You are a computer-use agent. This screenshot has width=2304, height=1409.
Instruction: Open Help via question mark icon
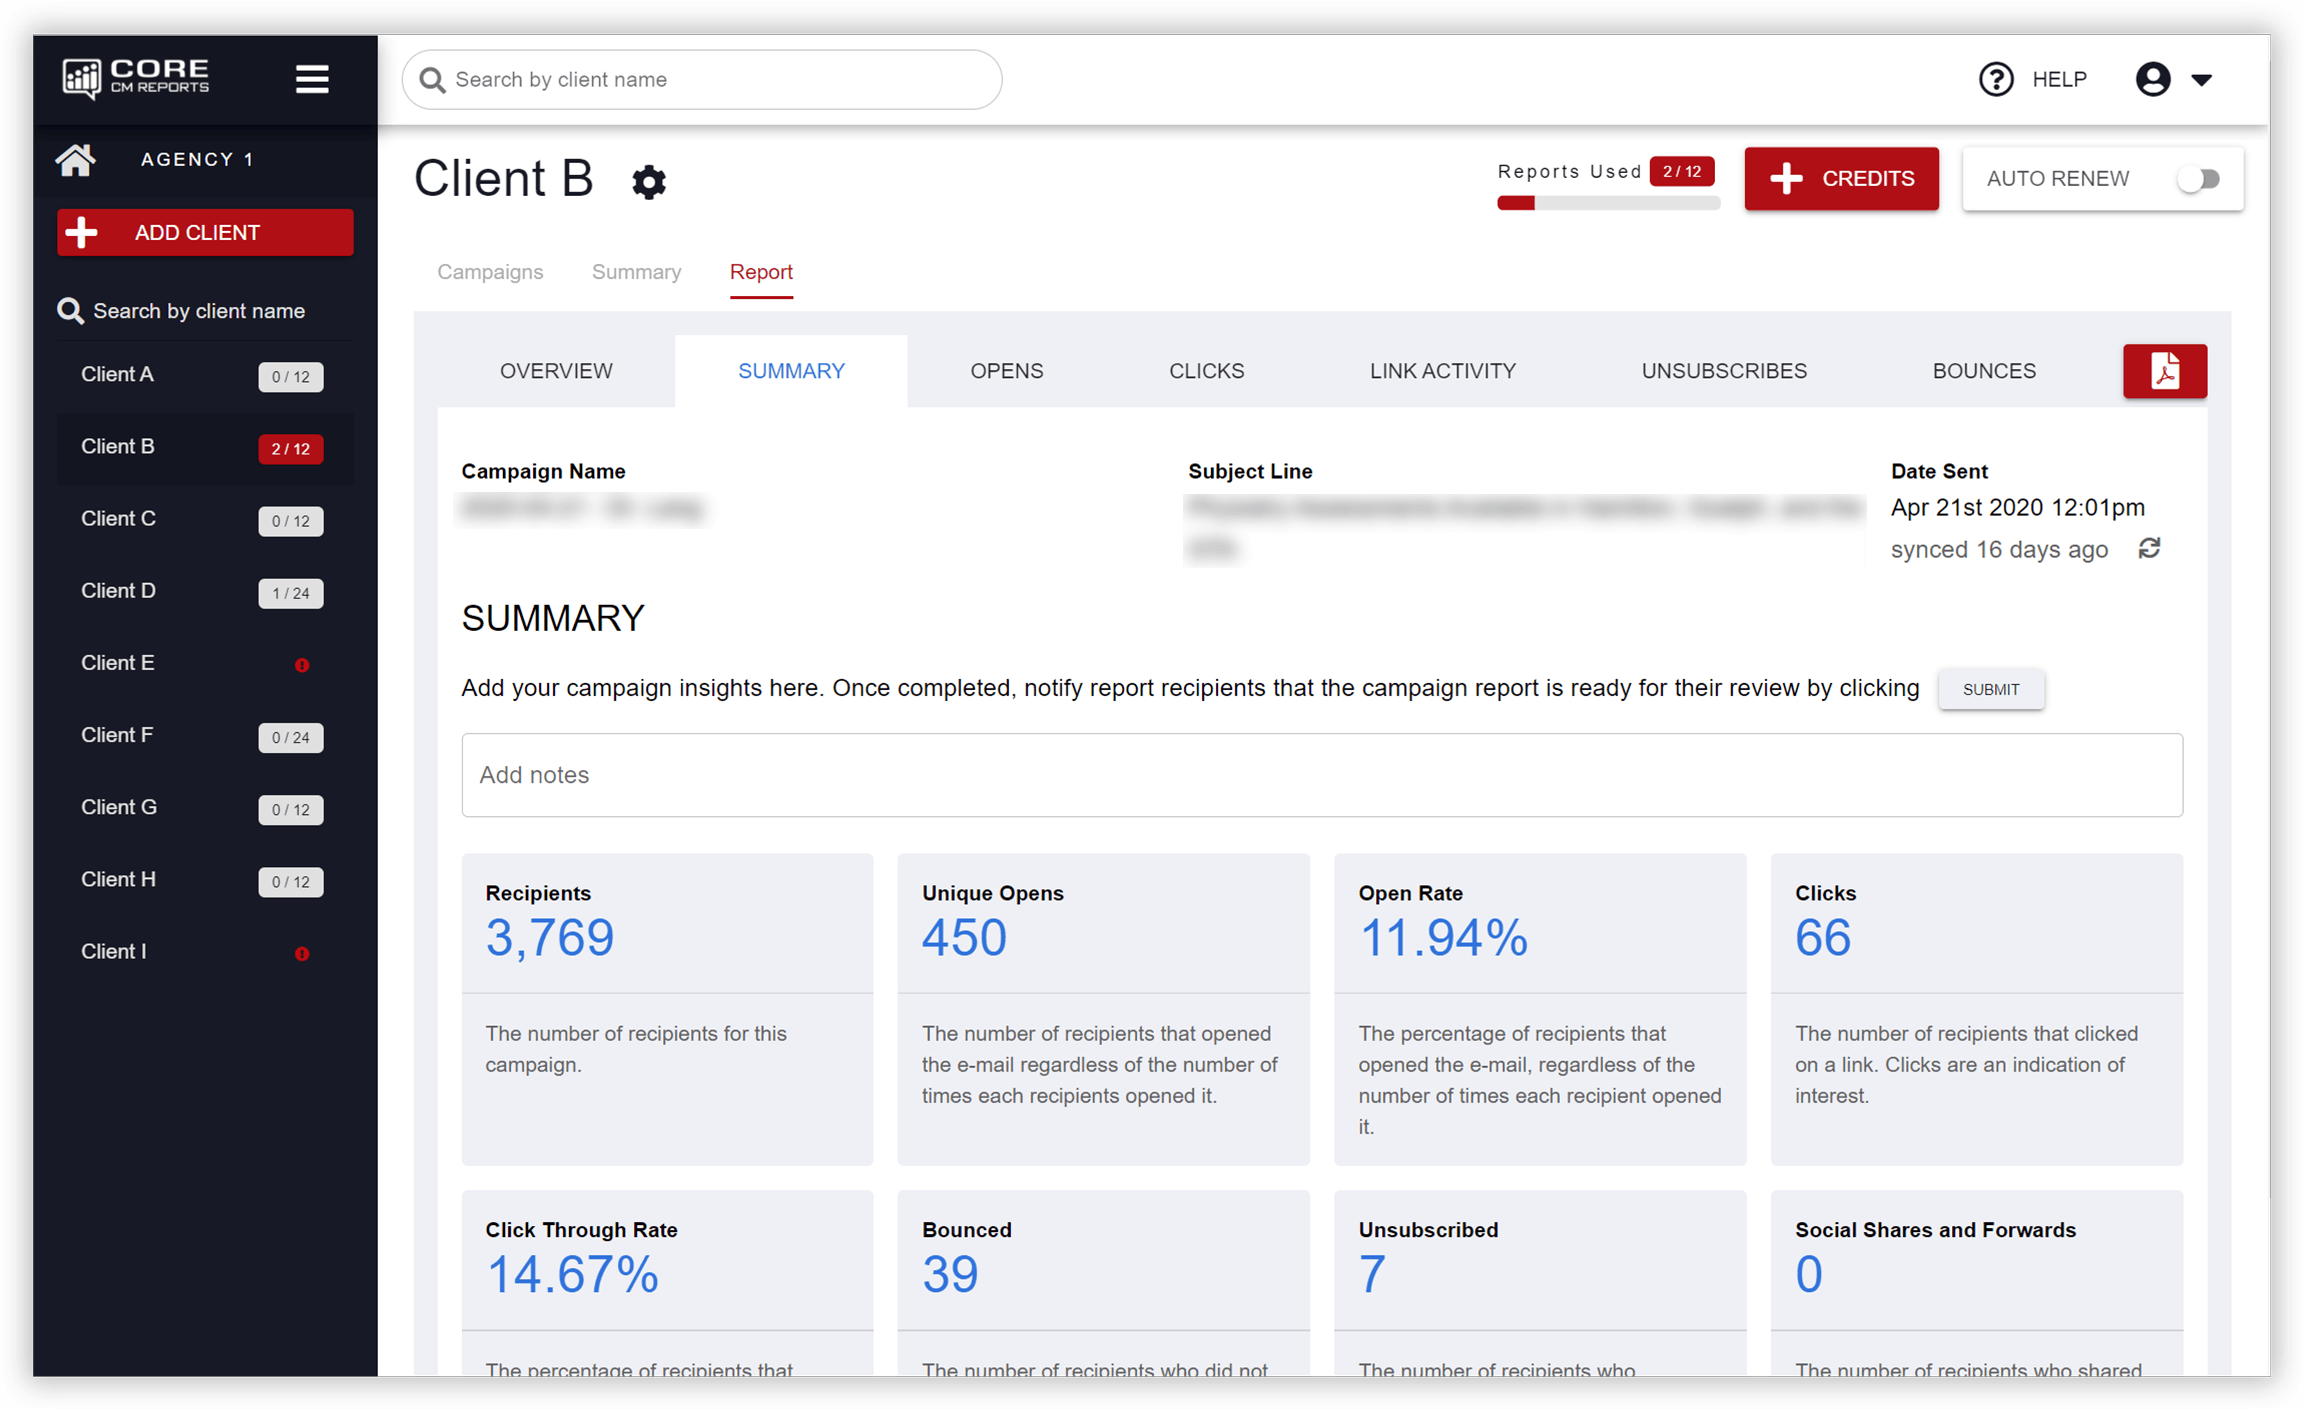[x=1996, y=79]
